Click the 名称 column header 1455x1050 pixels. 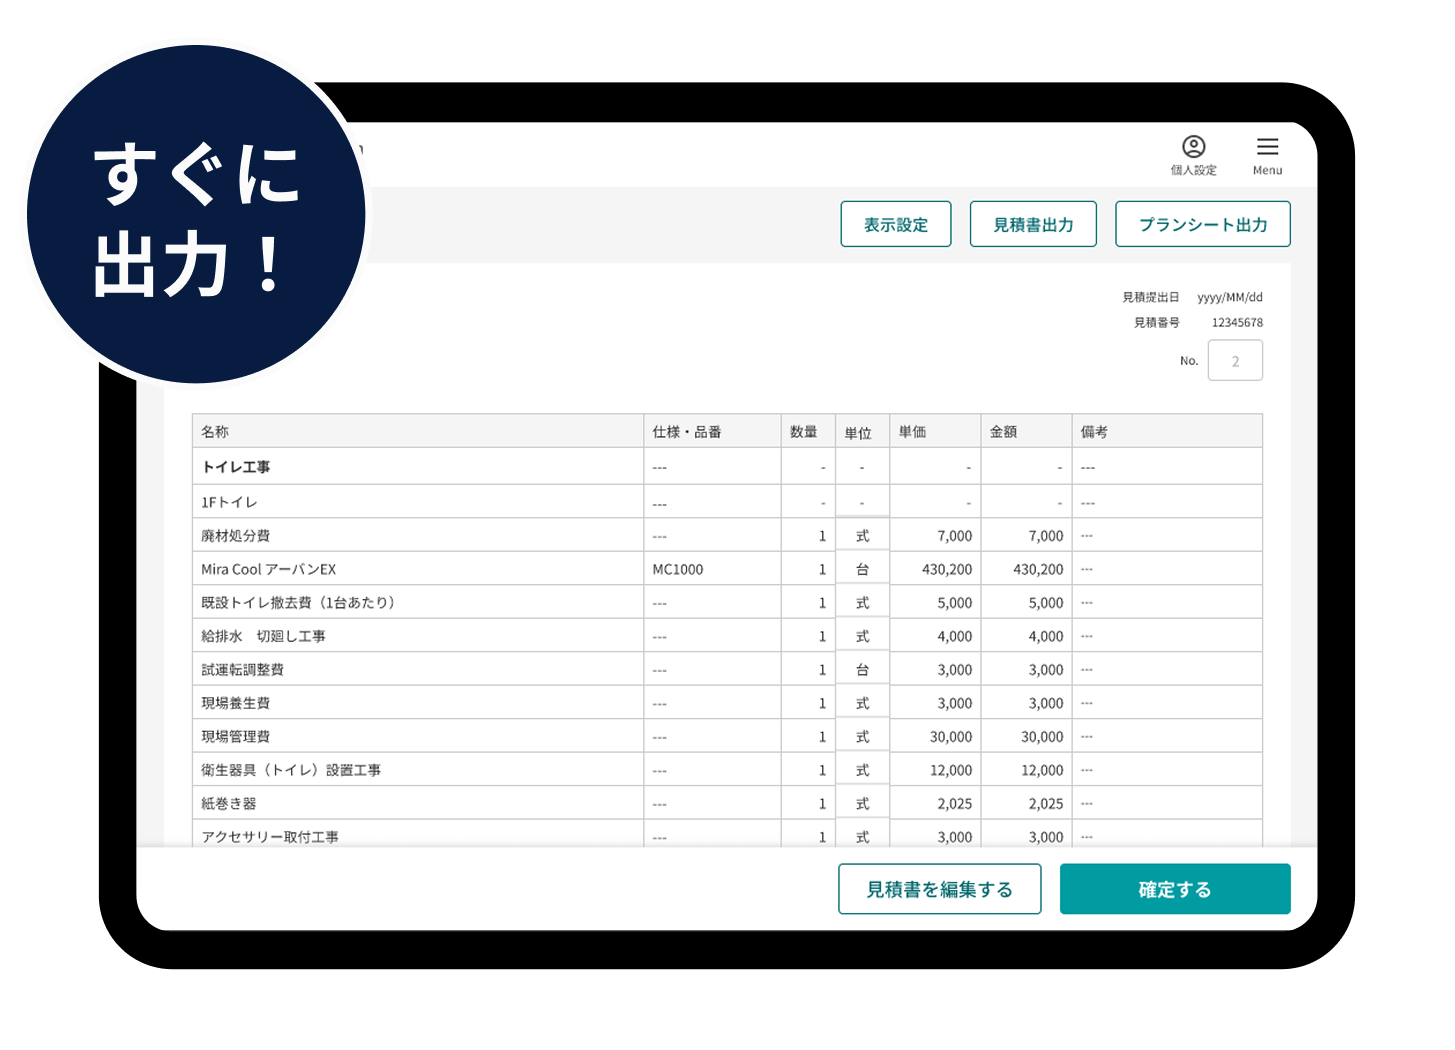tap(215, 432)
